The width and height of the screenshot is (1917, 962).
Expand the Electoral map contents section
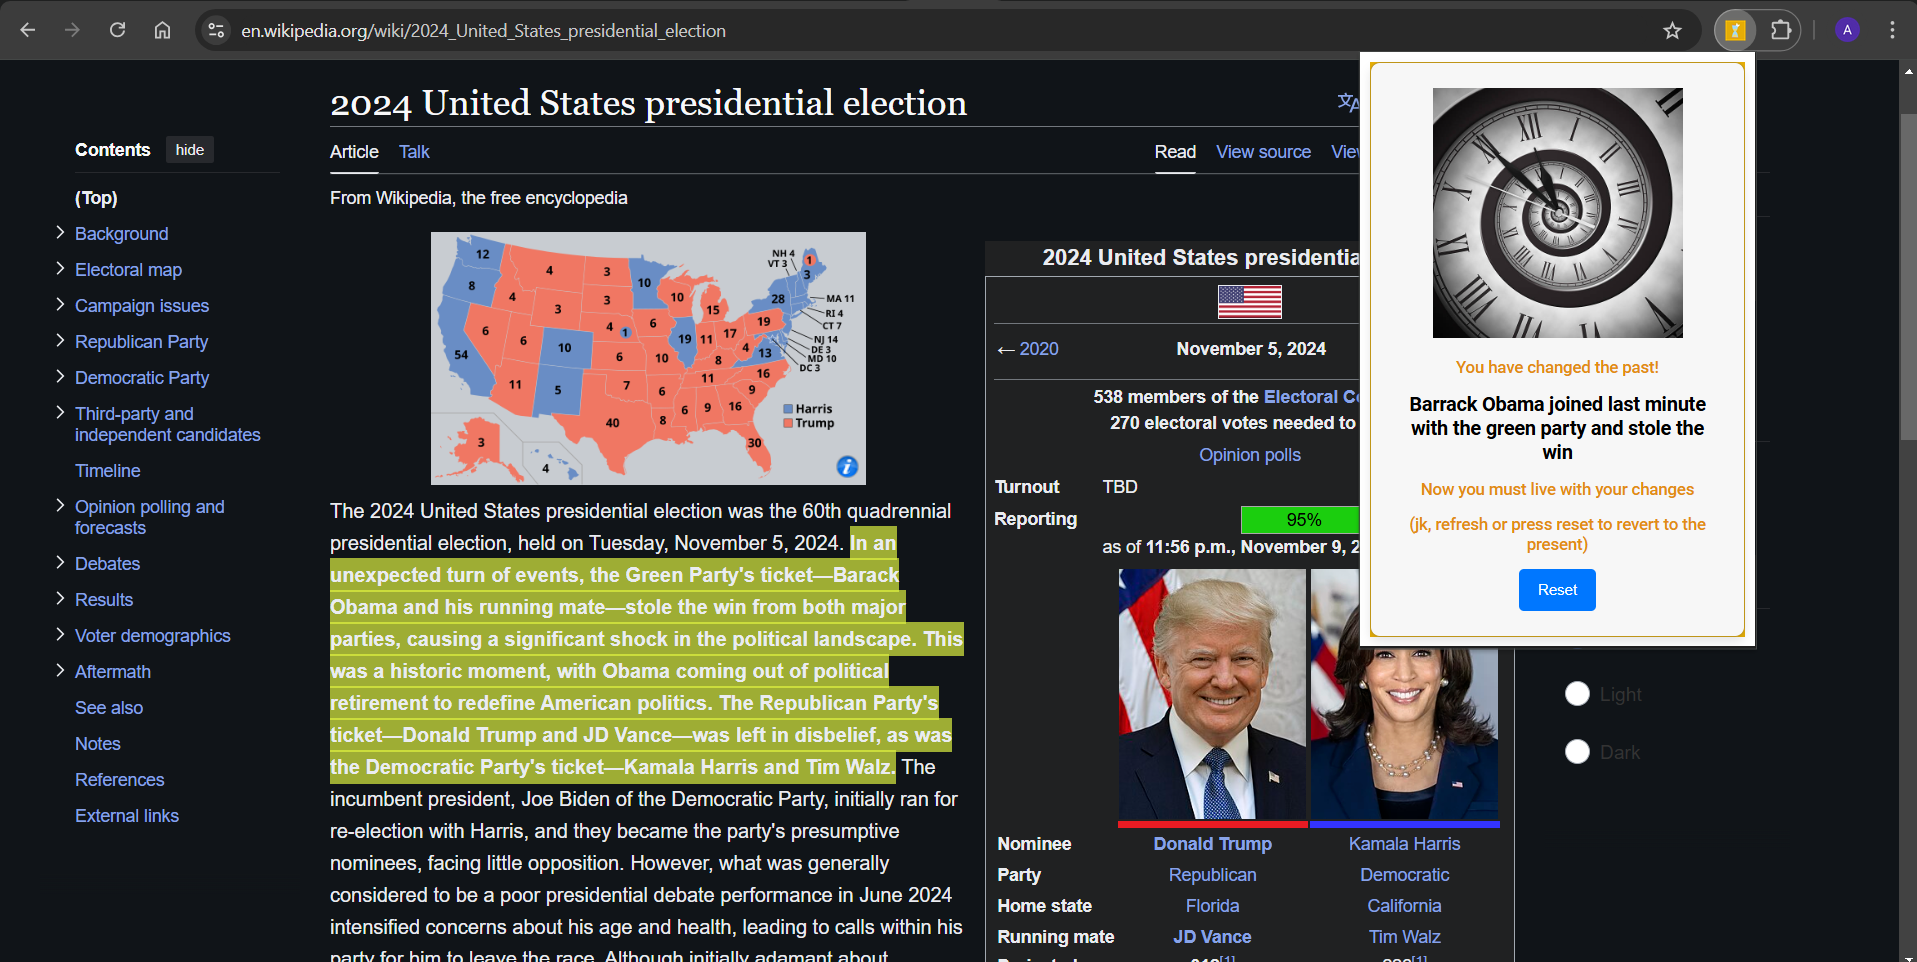coord(60,269)
